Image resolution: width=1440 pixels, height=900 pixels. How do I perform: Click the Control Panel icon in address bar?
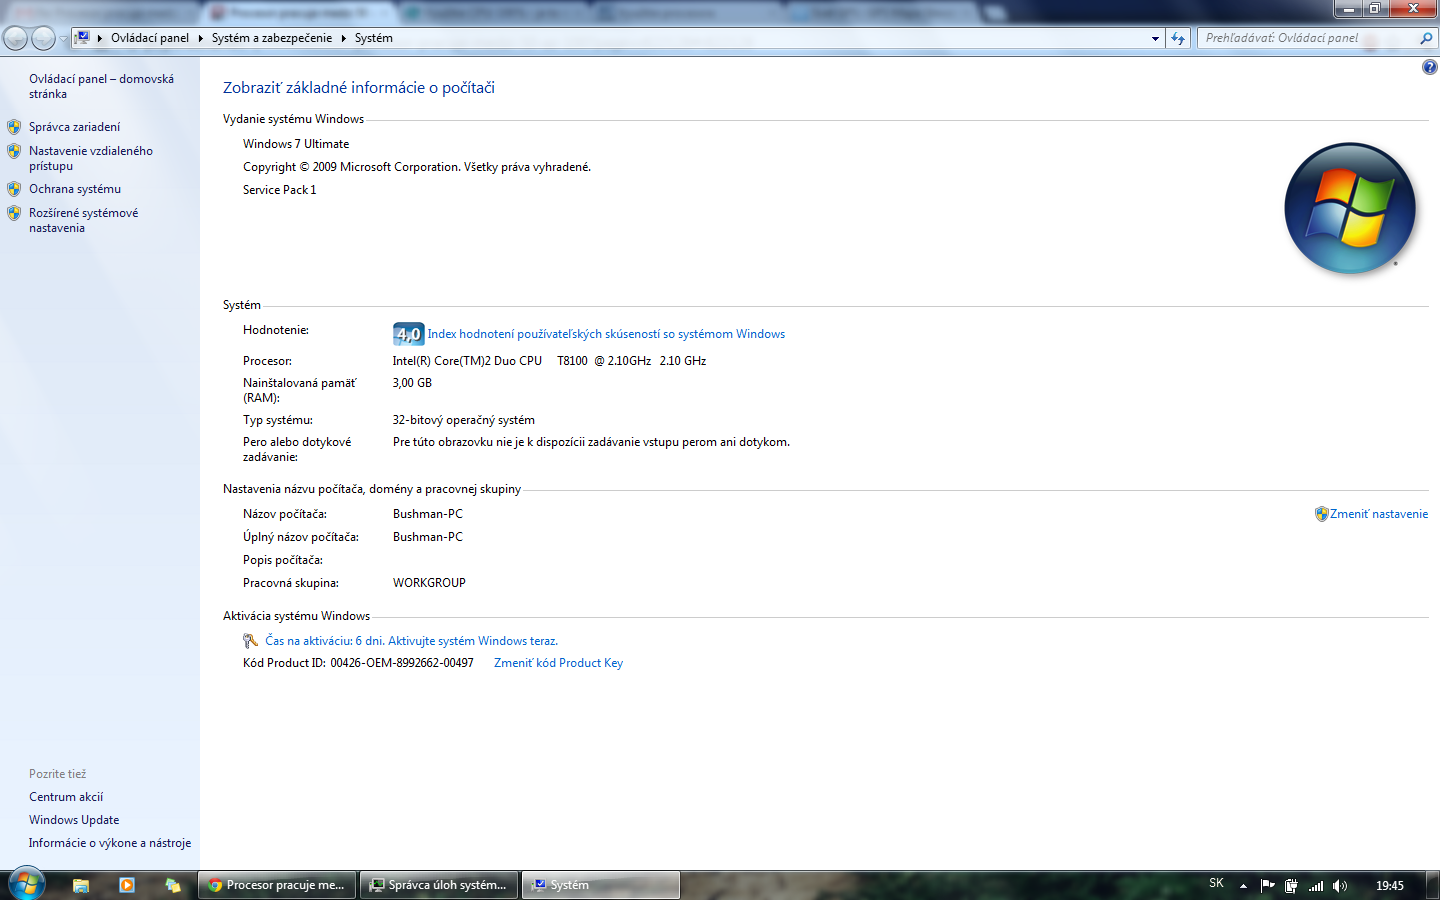[x=83, y=38]
